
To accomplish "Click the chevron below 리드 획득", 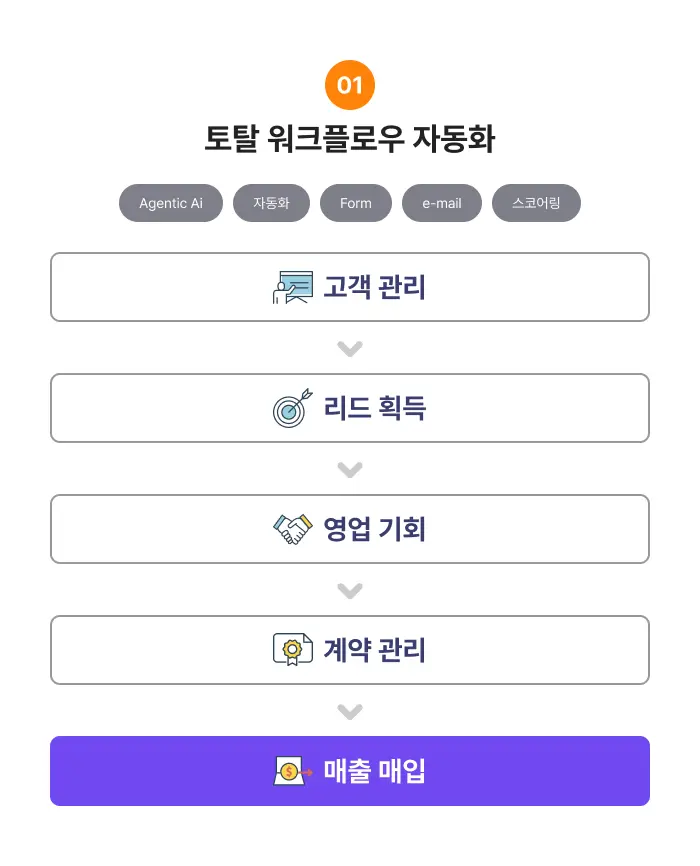I will 350,469.
